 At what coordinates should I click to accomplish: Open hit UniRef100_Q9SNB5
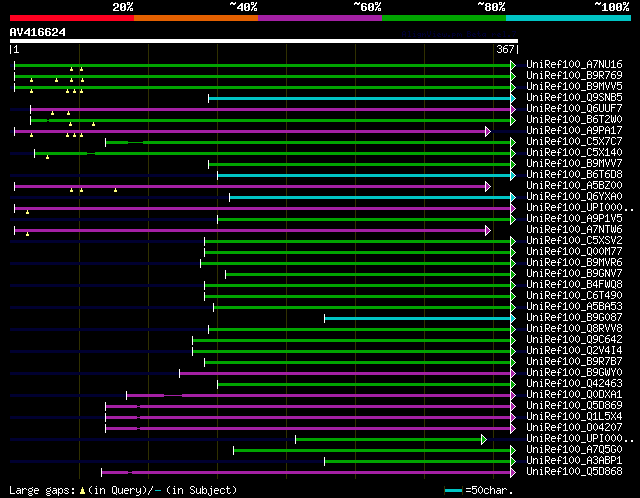(x=574, y=98)
